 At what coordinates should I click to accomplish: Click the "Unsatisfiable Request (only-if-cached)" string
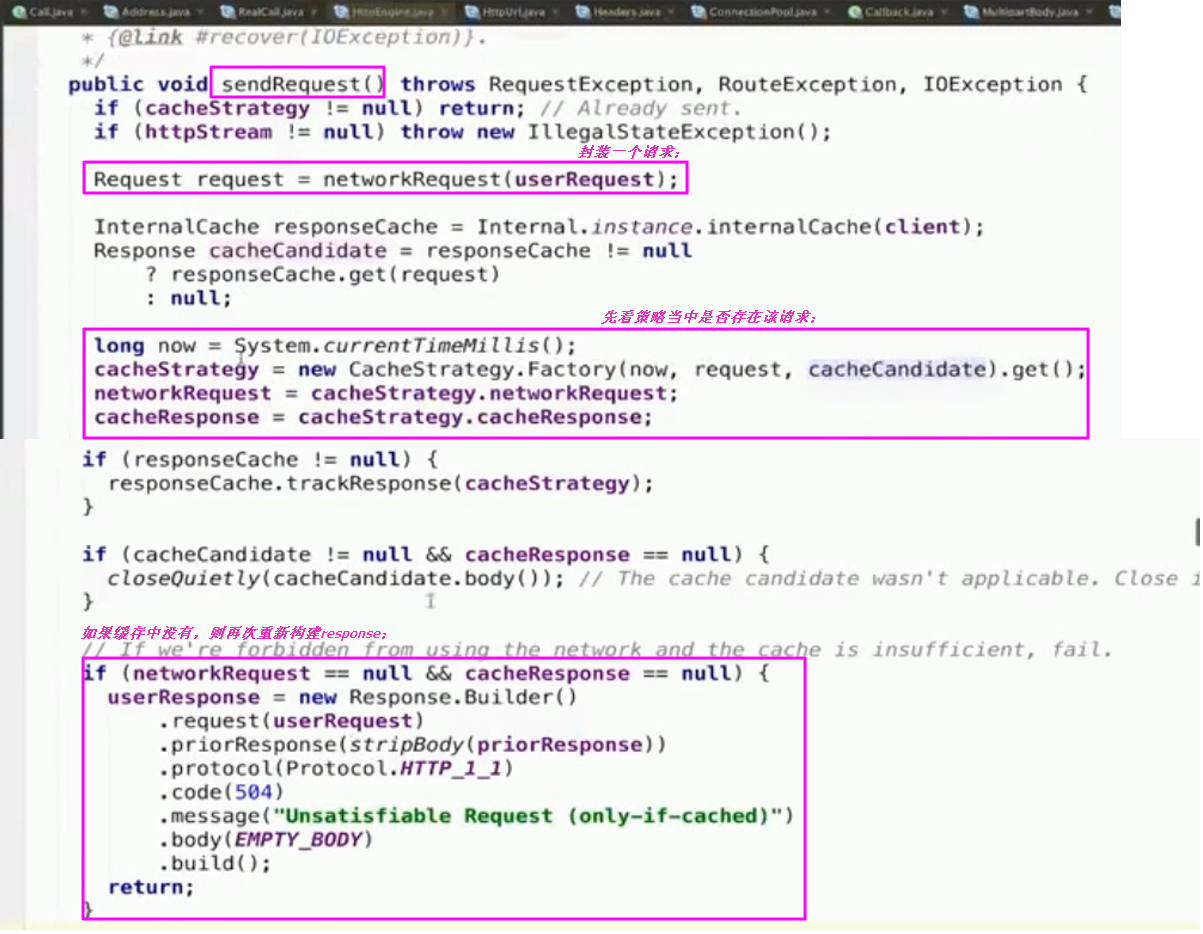coord(528,817)
